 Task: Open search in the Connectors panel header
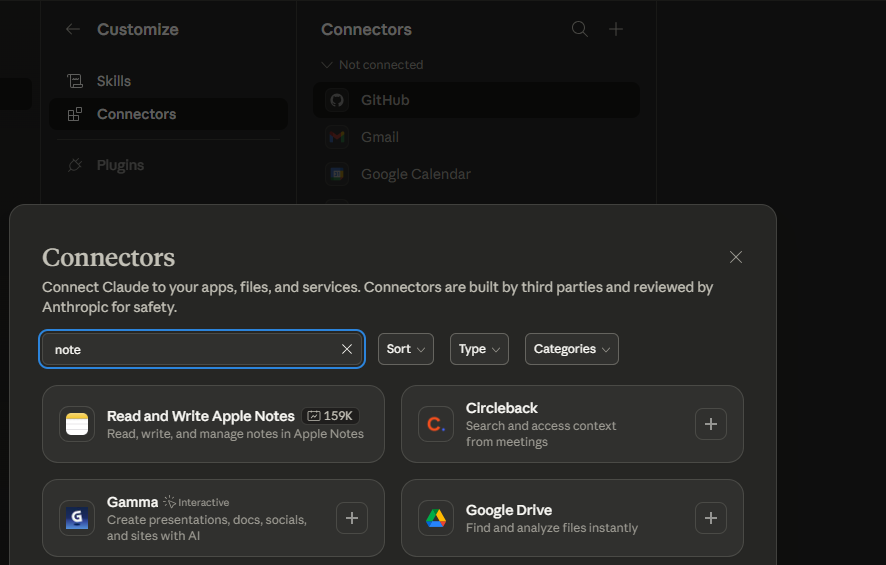tap(580, 29)
